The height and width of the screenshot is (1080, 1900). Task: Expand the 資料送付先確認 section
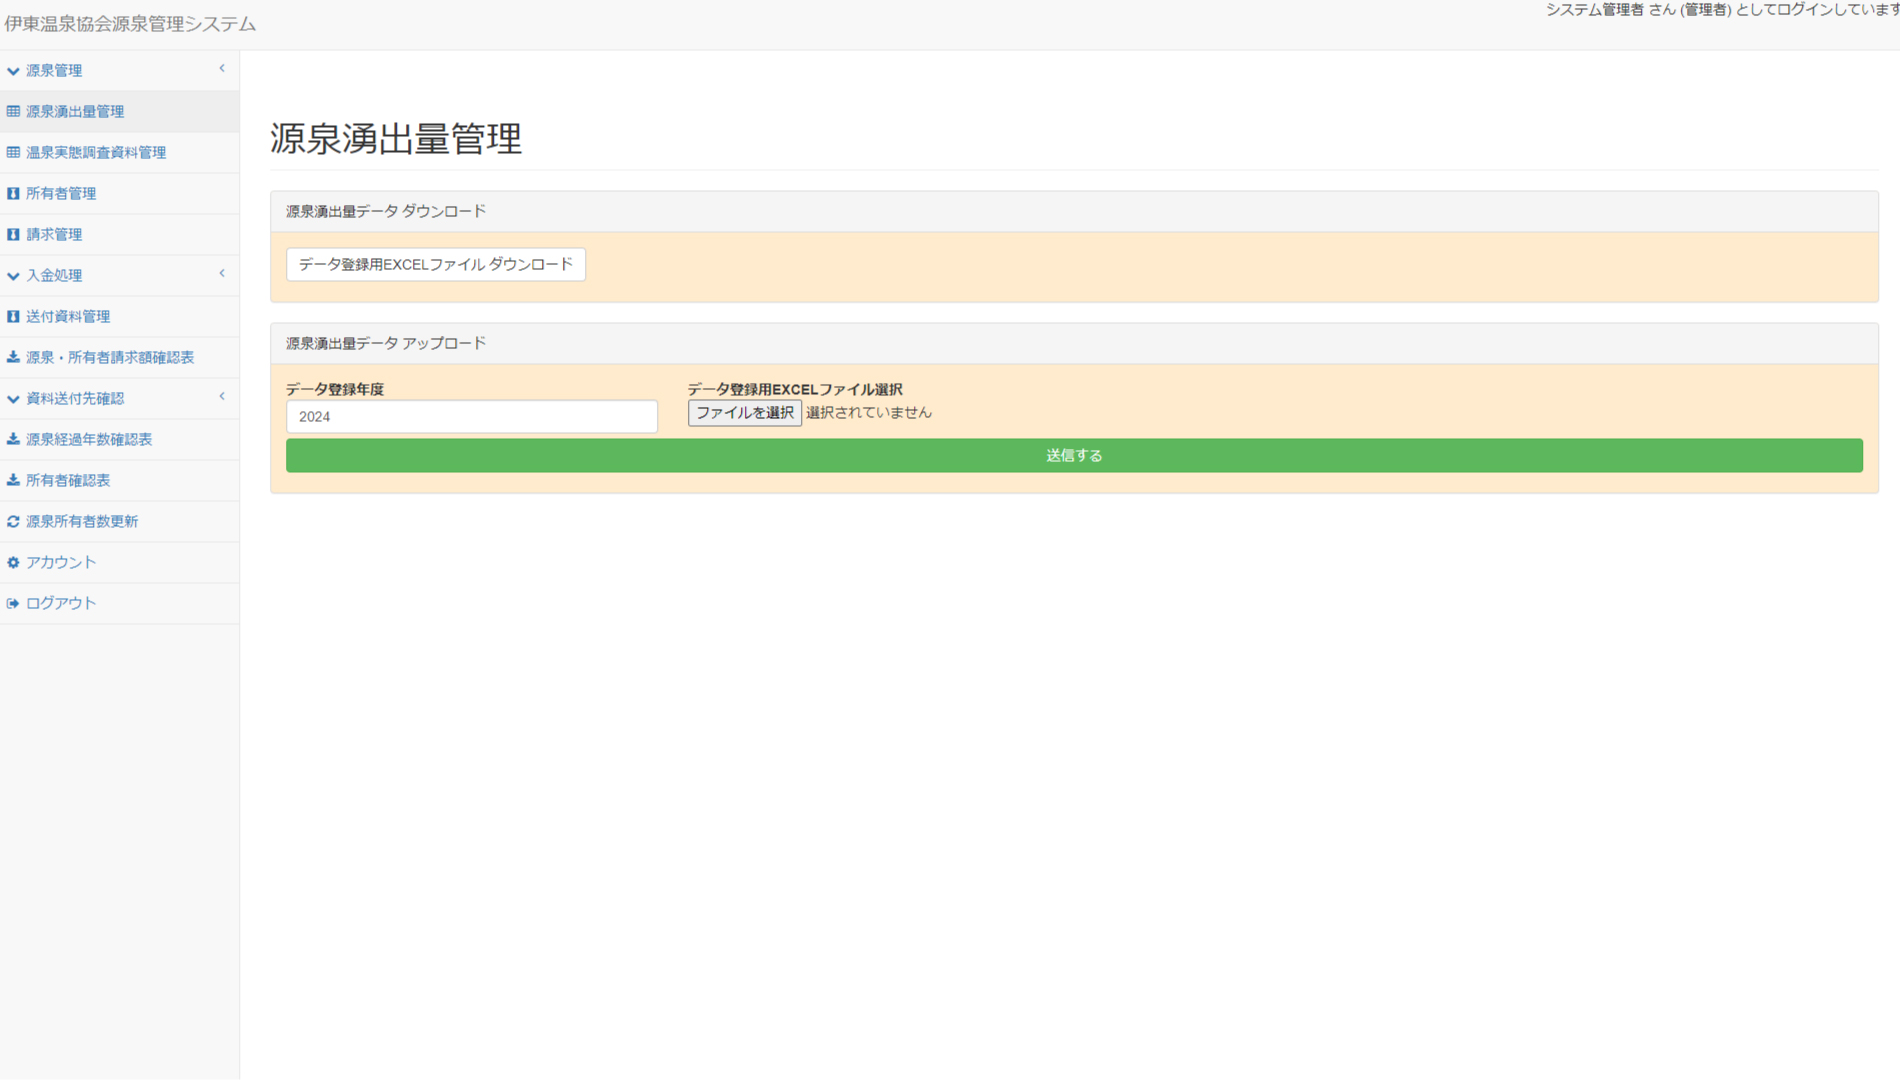click(221, 397)
